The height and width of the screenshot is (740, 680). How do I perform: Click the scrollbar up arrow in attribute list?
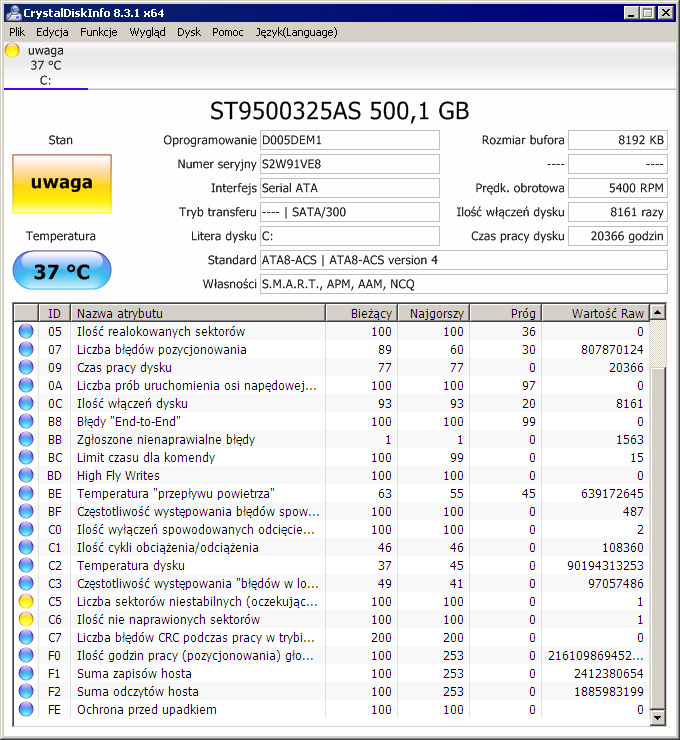click(x=657, y=312)
